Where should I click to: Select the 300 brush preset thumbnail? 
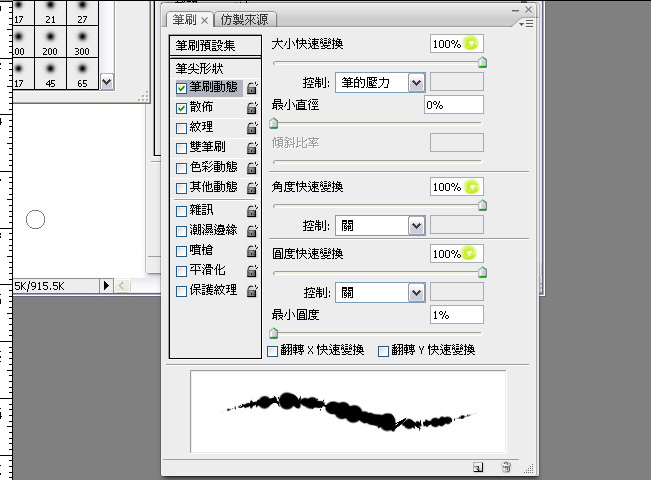click(83, 42)
